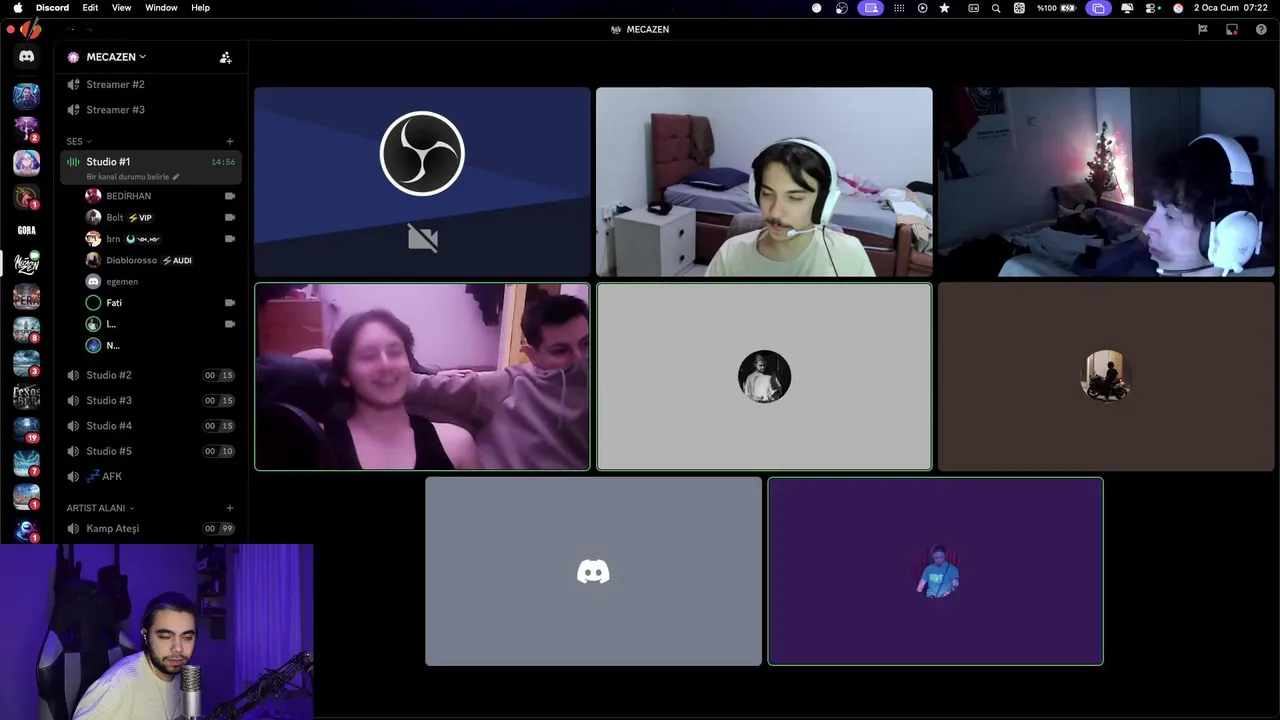Open the Edit menu

pyautogui.click(x=90, y=8)
